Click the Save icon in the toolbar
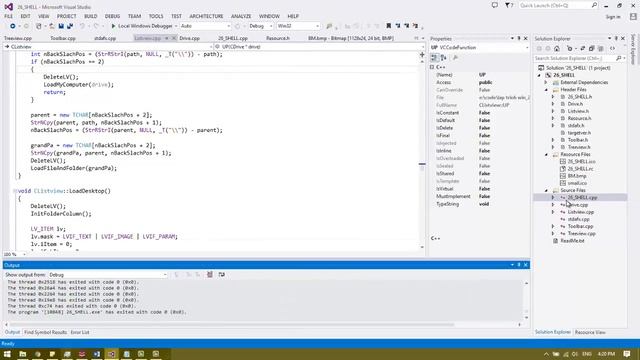The height and width of the screenshot is (360, 640). coord(61,26)
